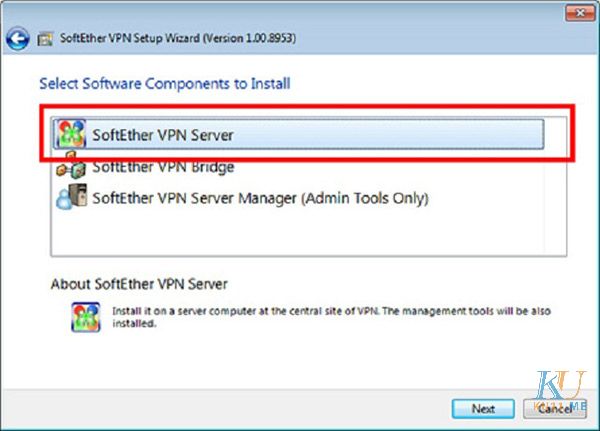This screenshot has width=600, height=431.
Task: Click empty area inside the components list
Action: click(x=300, y=235)
